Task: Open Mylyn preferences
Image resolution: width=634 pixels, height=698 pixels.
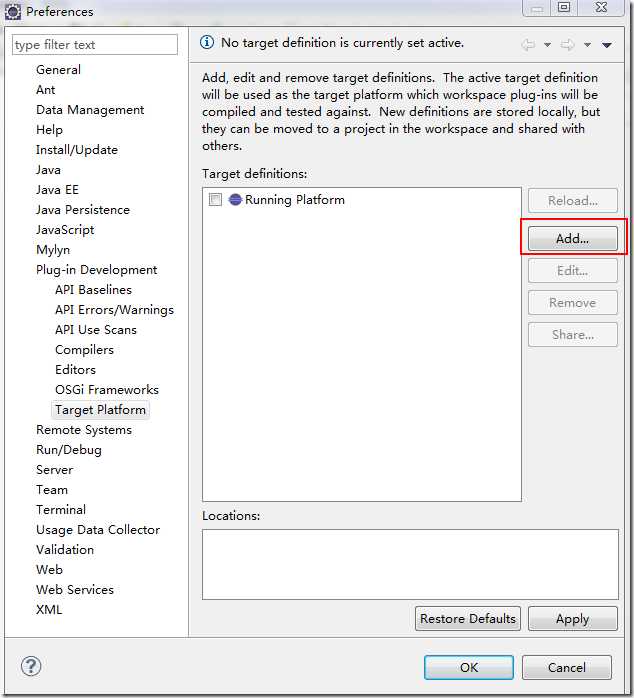Action: tap(53, 250)
